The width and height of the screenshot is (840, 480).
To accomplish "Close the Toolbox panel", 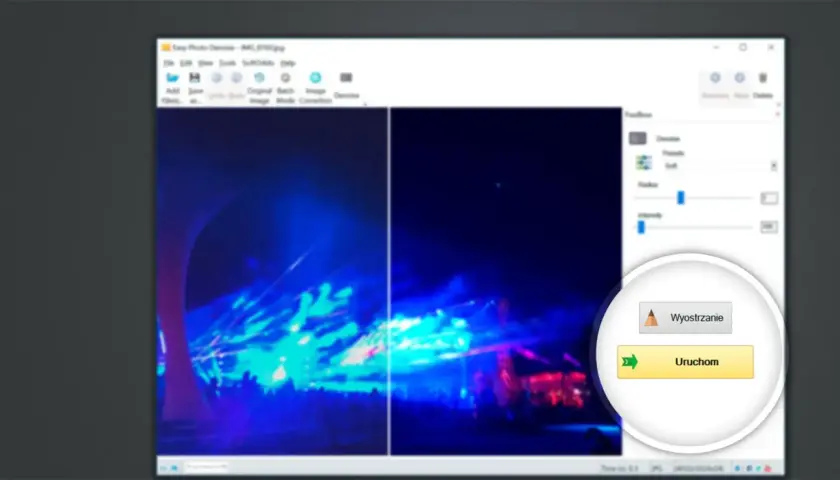I will coord(778,114).
